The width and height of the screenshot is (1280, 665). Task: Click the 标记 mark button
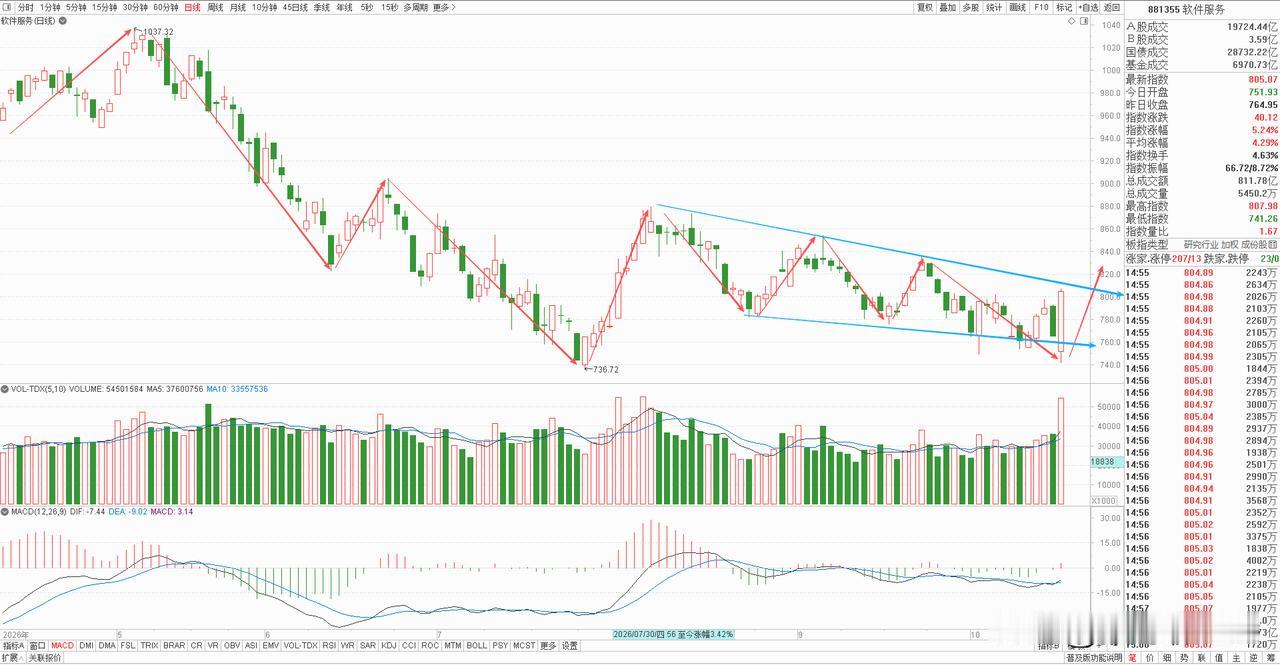pyautogui.click(x=1064, y=7)
